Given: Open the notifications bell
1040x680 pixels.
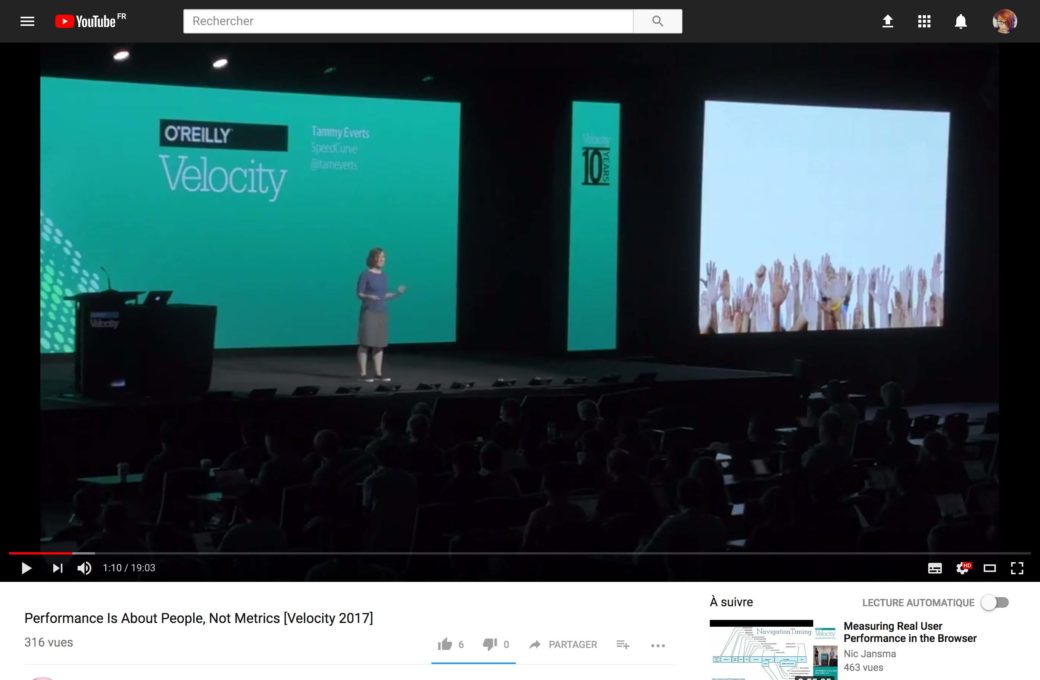Looking at the screenshot, I should (961, 21).
